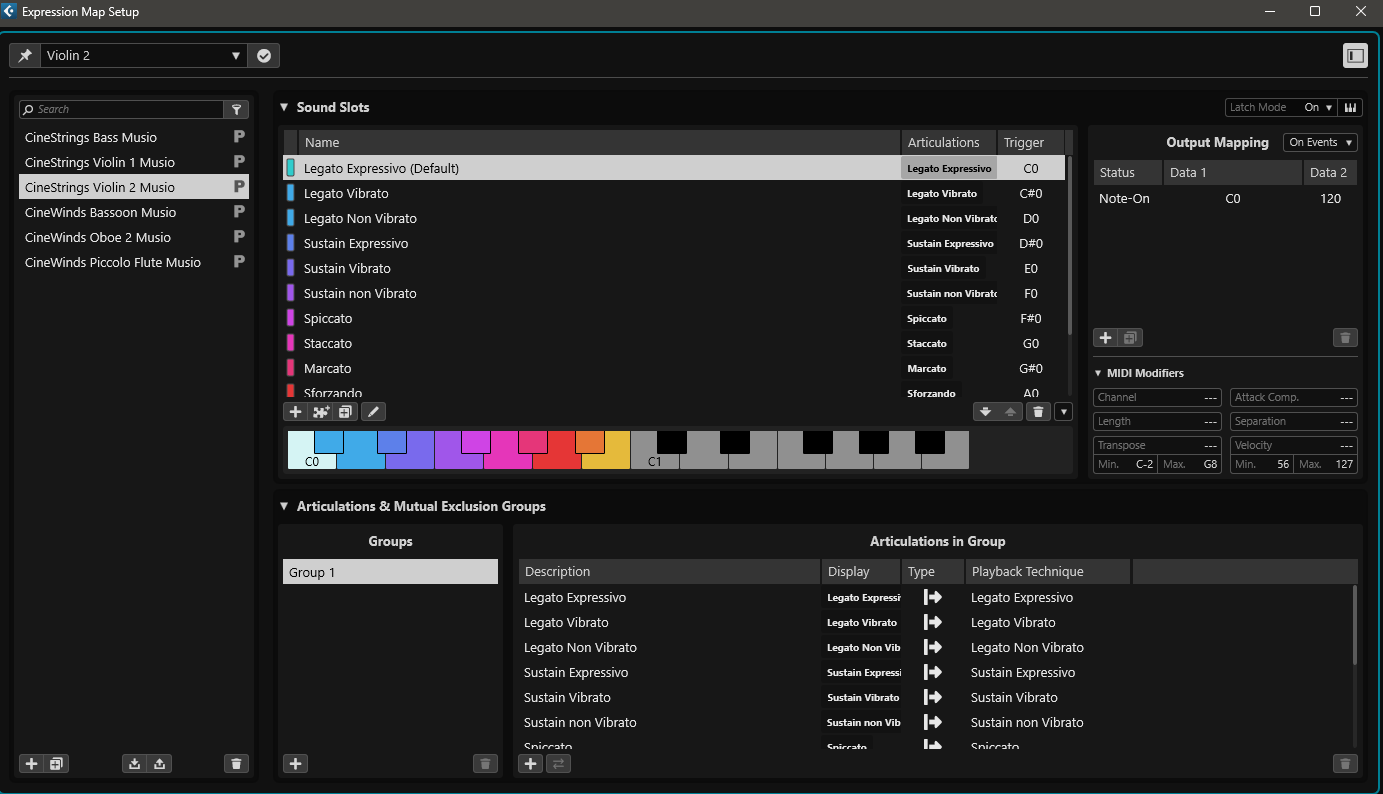Image resolution: width=1383 pixels, height=794 pixels.
Task: Duplicate the selected expression map
Action: tap(56, 764)
